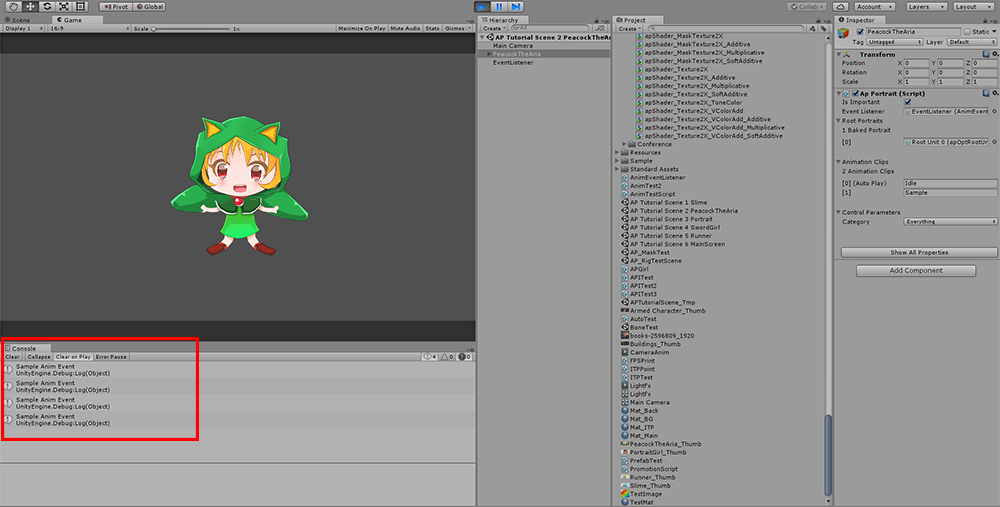This screenshot has width=1000, height=507.
Task: Toggle Pivot handle position mode
Action: coord(115,6)
